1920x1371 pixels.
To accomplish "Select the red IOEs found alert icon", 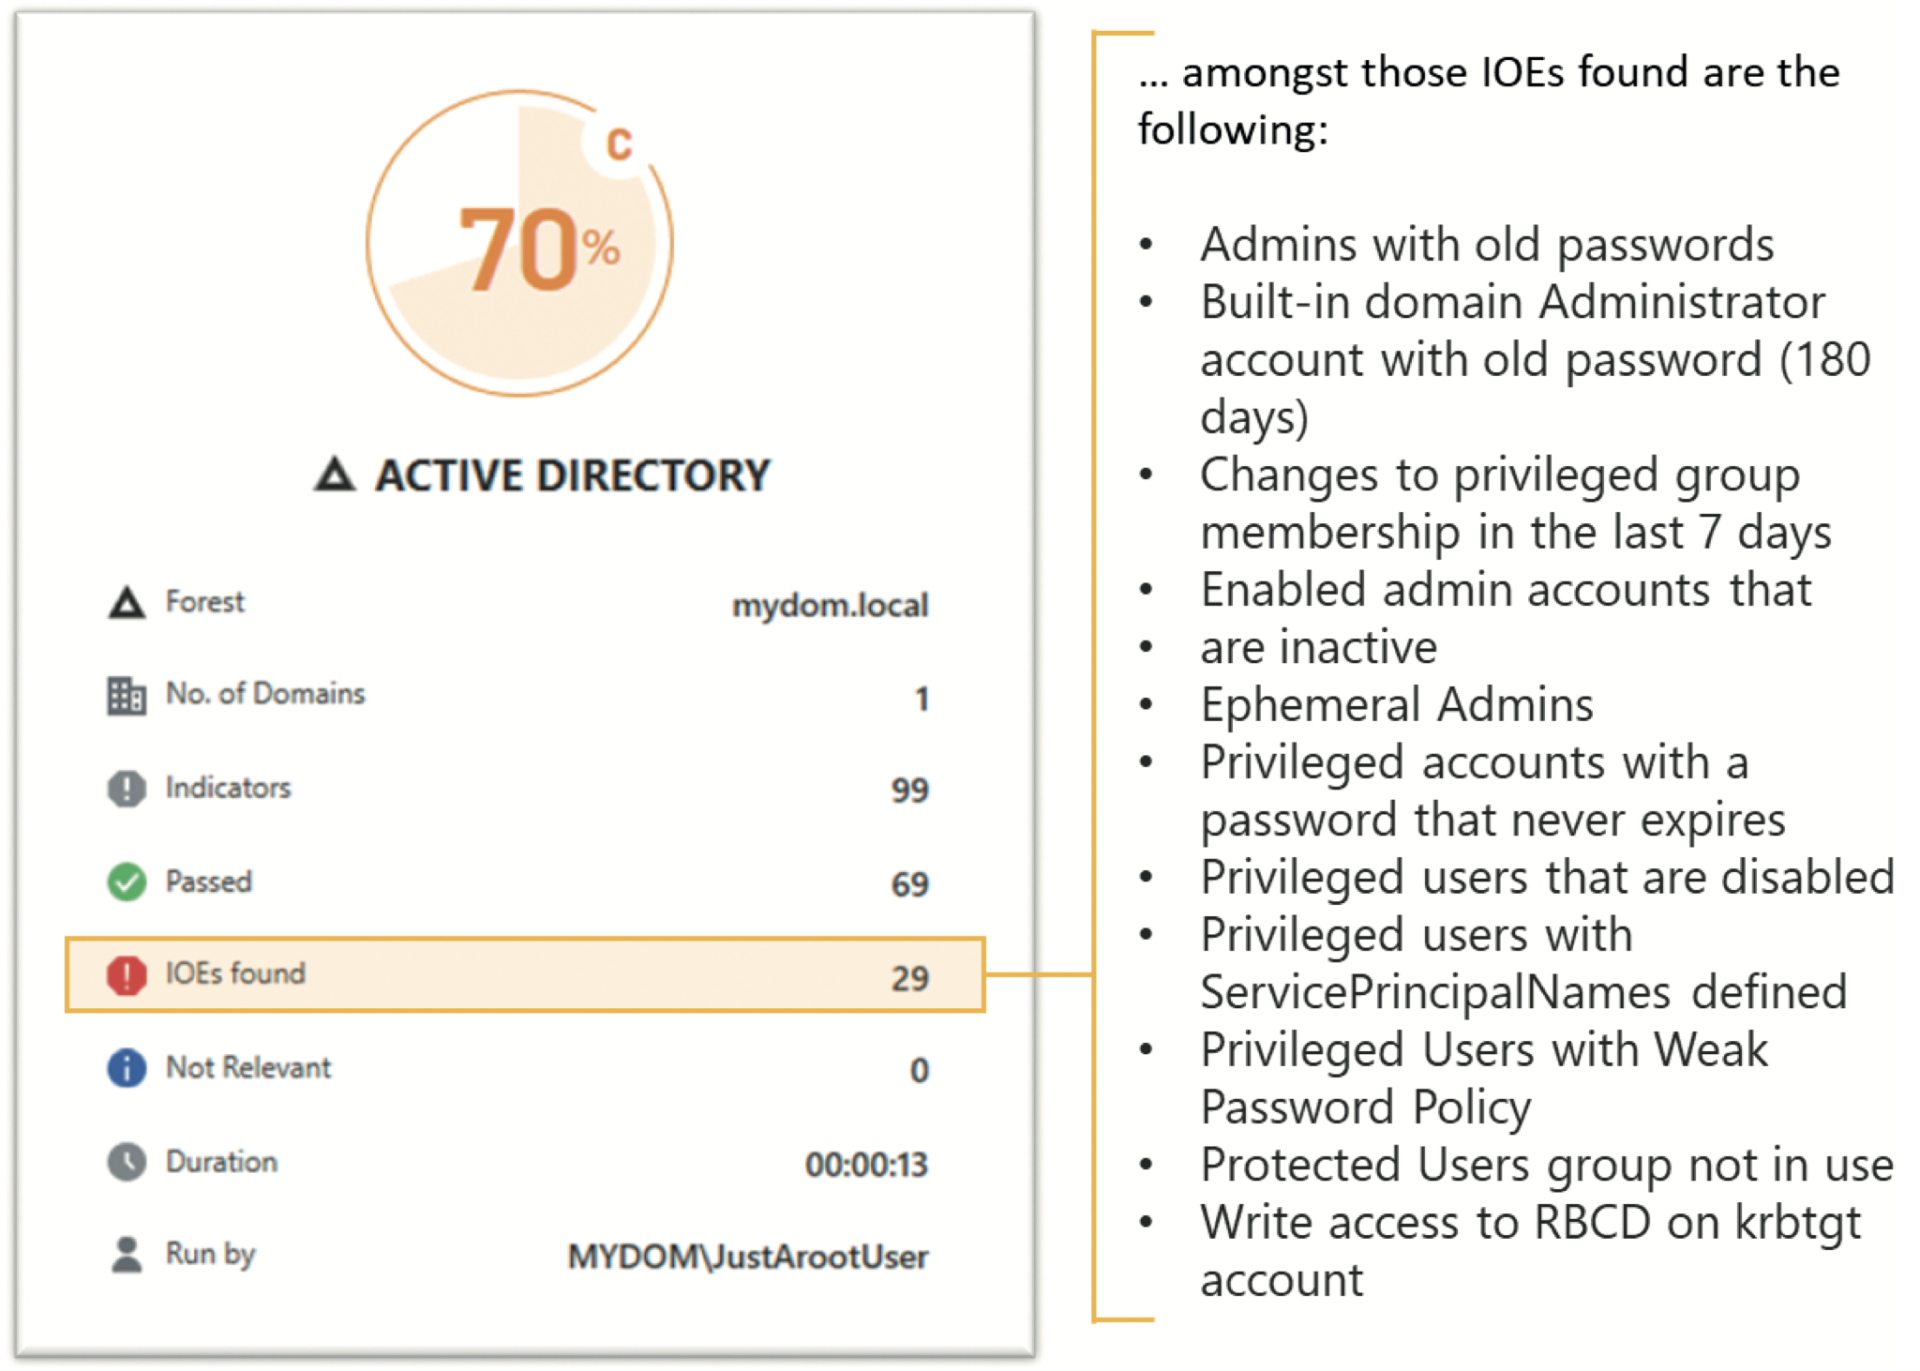I will (127, 975).
